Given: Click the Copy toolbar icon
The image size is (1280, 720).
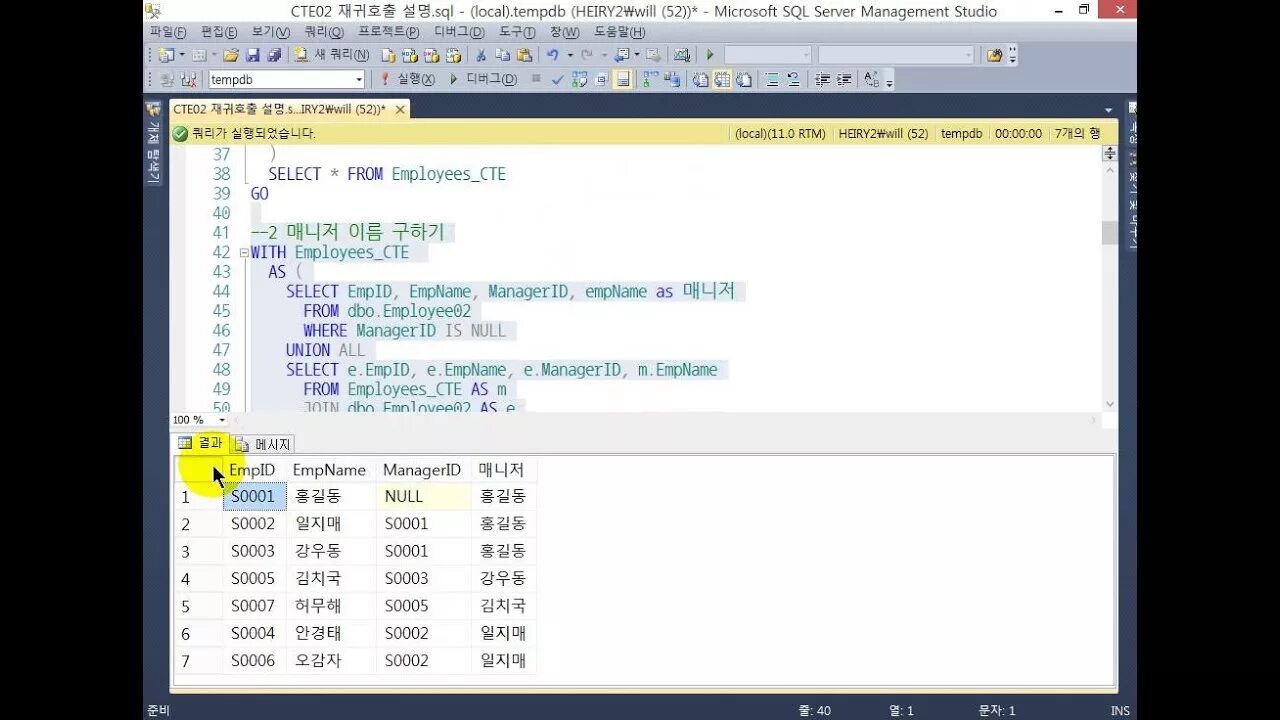Looking at the screenshot, I should click(503, 55).
